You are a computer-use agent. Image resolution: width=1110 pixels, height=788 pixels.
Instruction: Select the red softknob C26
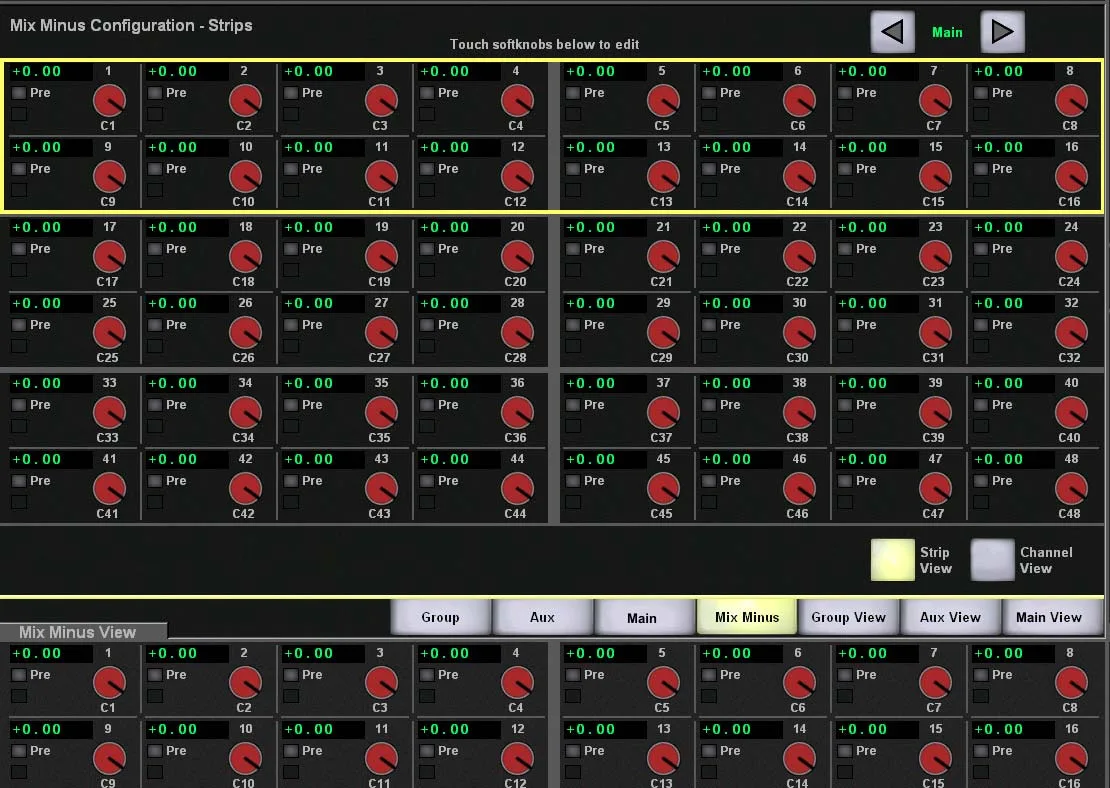(245, 332)
